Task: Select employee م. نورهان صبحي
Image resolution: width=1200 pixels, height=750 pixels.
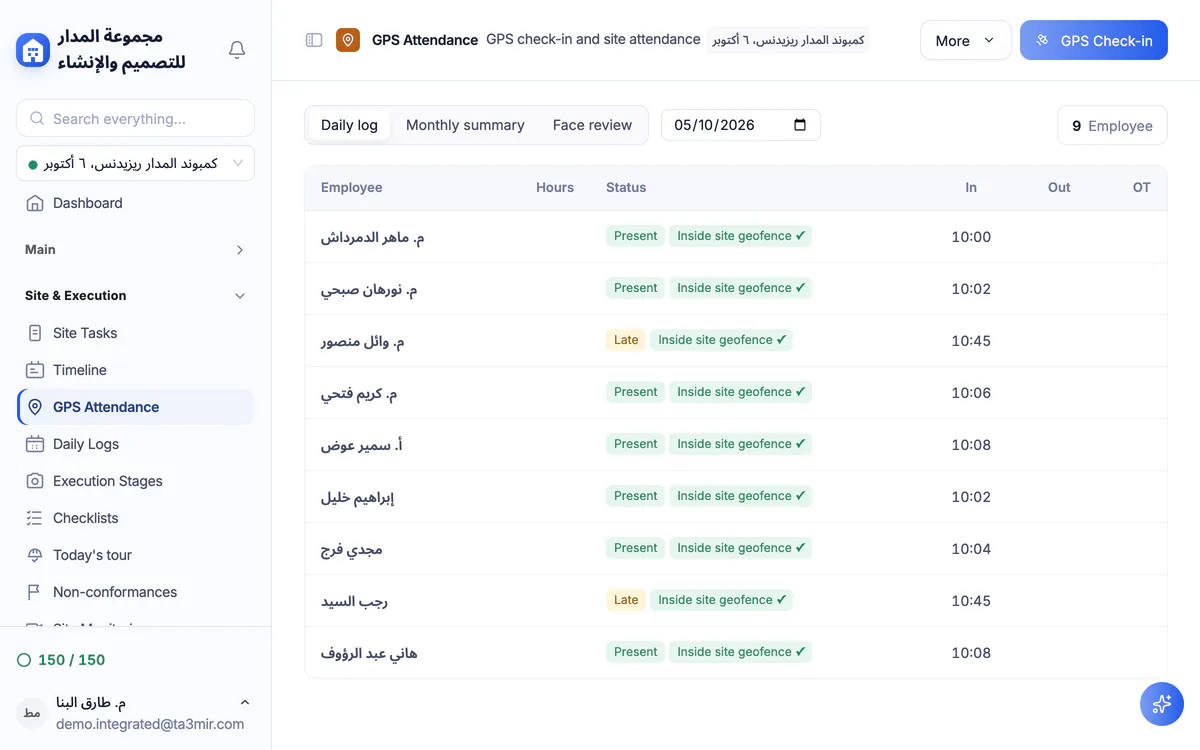Action: click(369, 289)
